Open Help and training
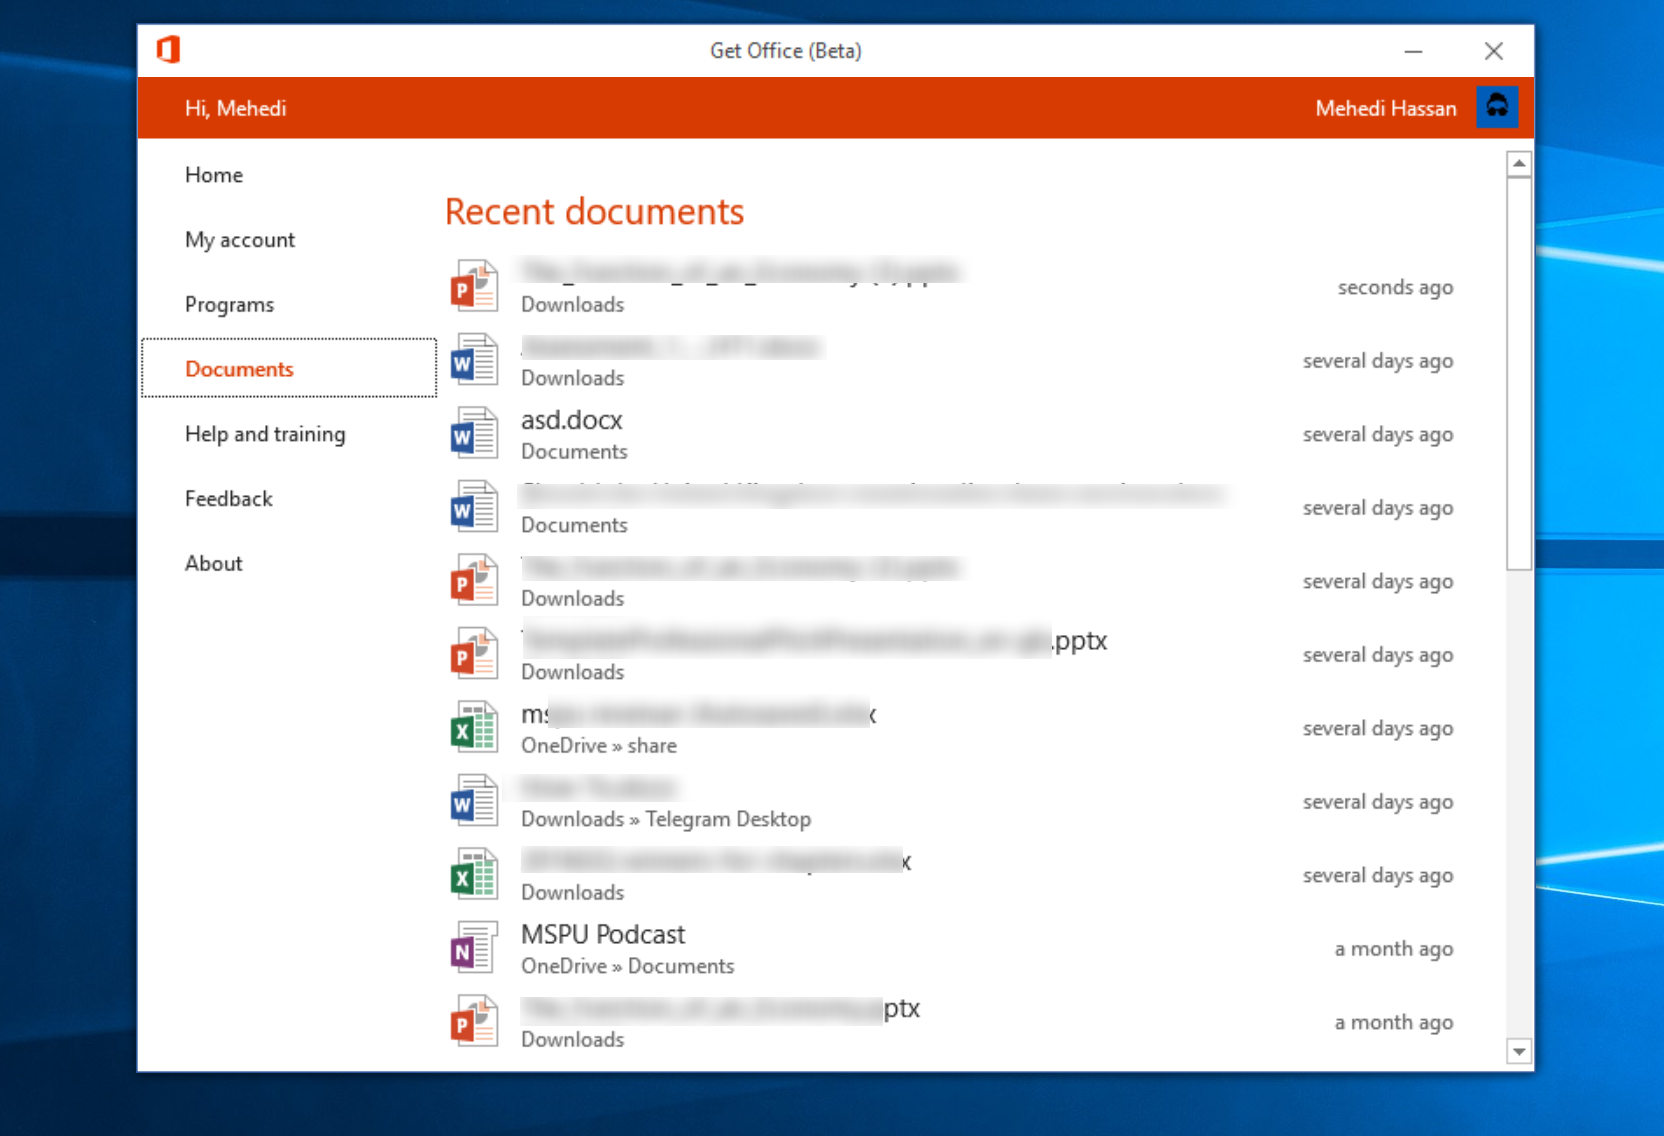1664x1136 pixels. coord(265,434)
